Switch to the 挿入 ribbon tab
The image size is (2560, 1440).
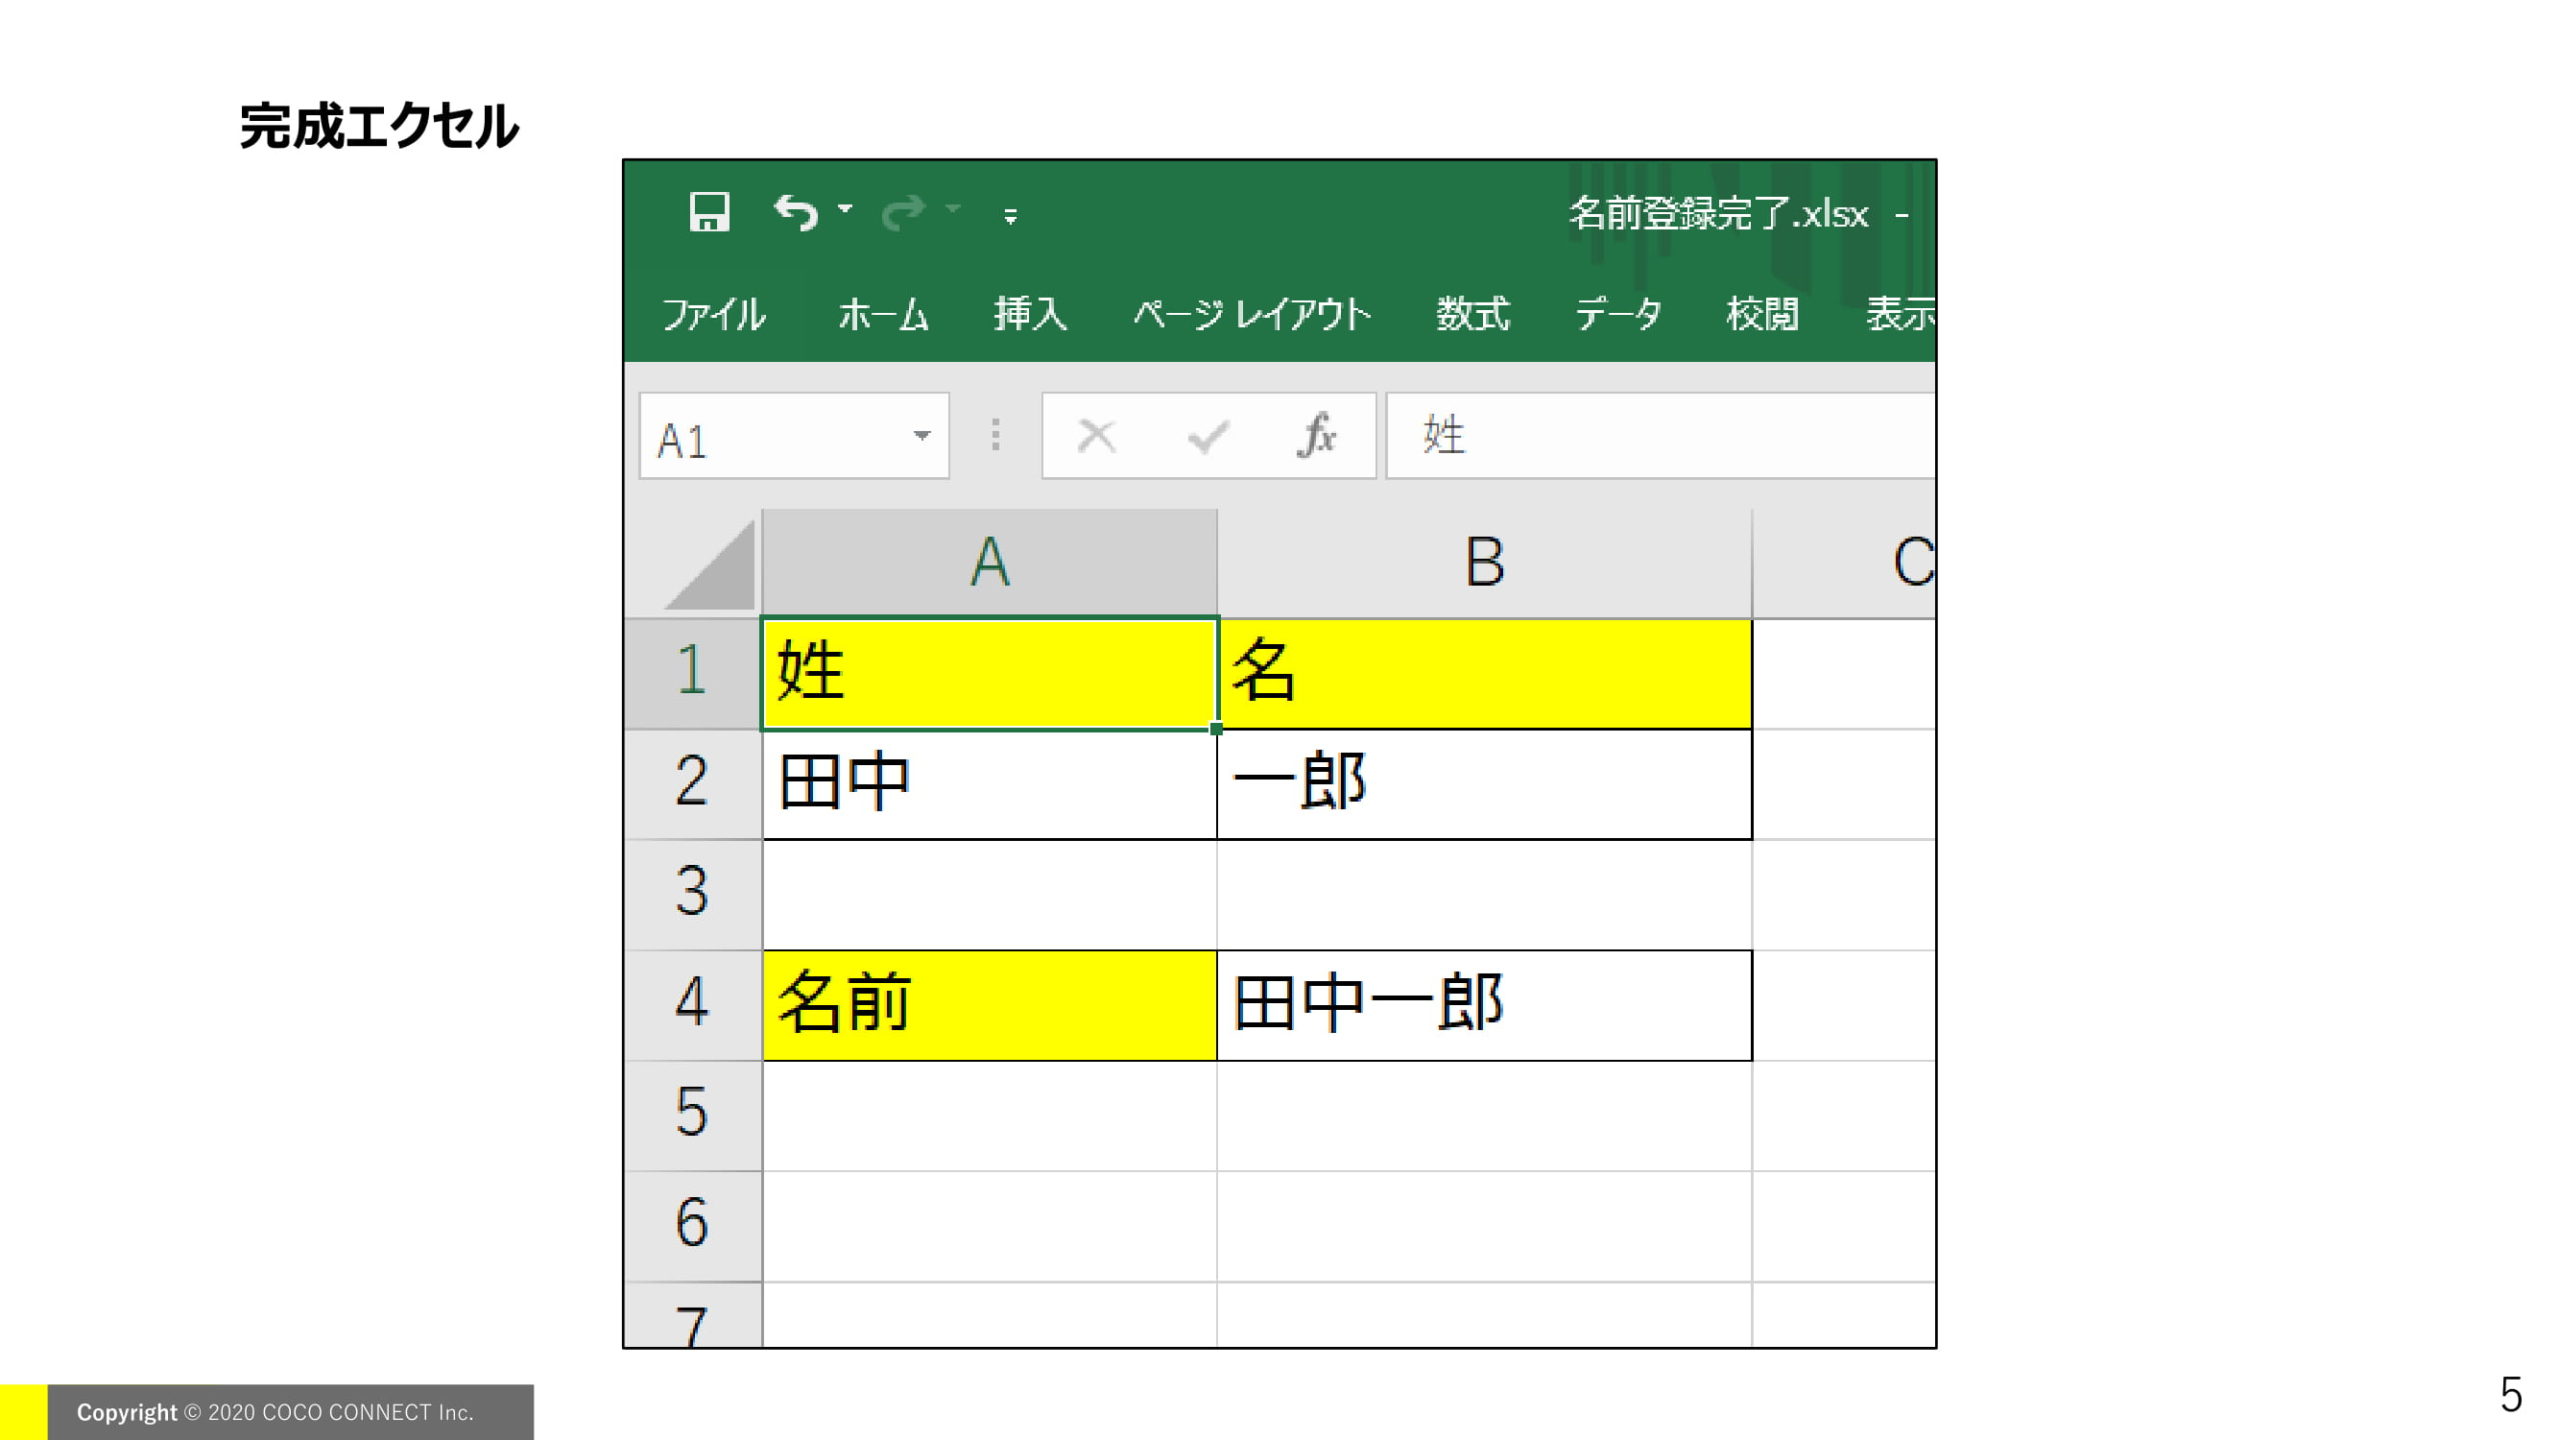(x=1030, y=314)
